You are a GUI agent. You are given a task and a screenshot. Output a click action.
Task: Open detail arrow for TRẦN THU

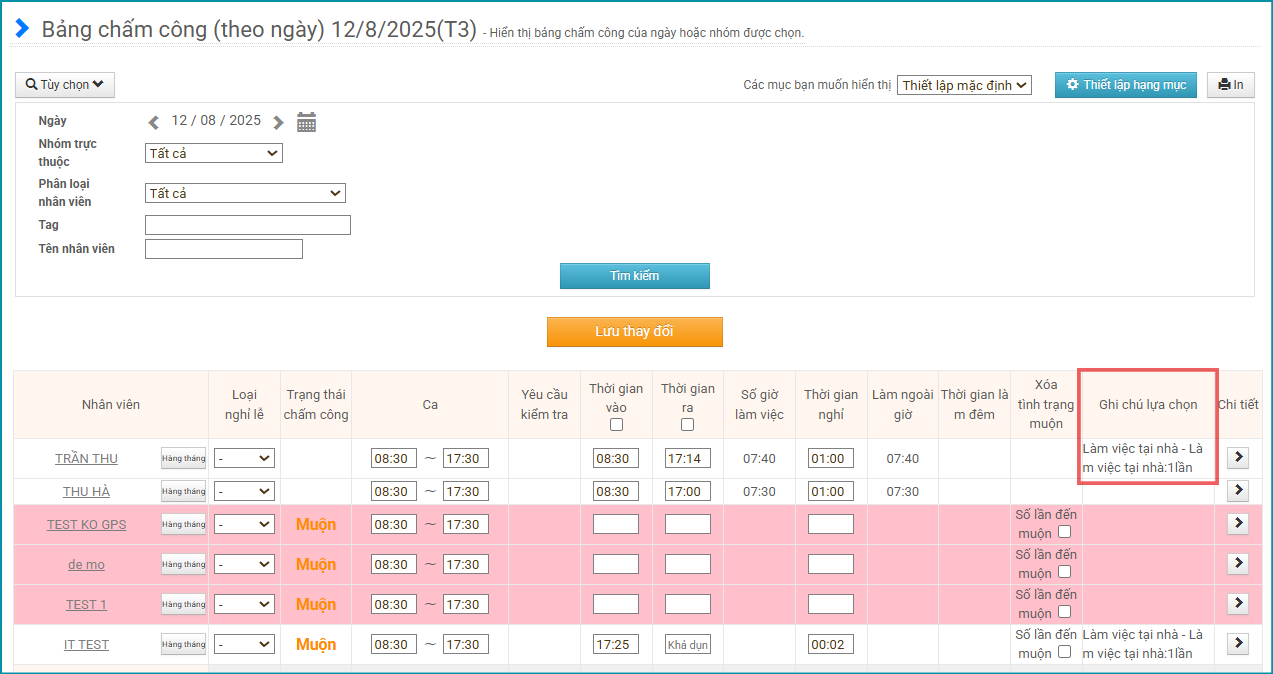tap(1237, 457)
